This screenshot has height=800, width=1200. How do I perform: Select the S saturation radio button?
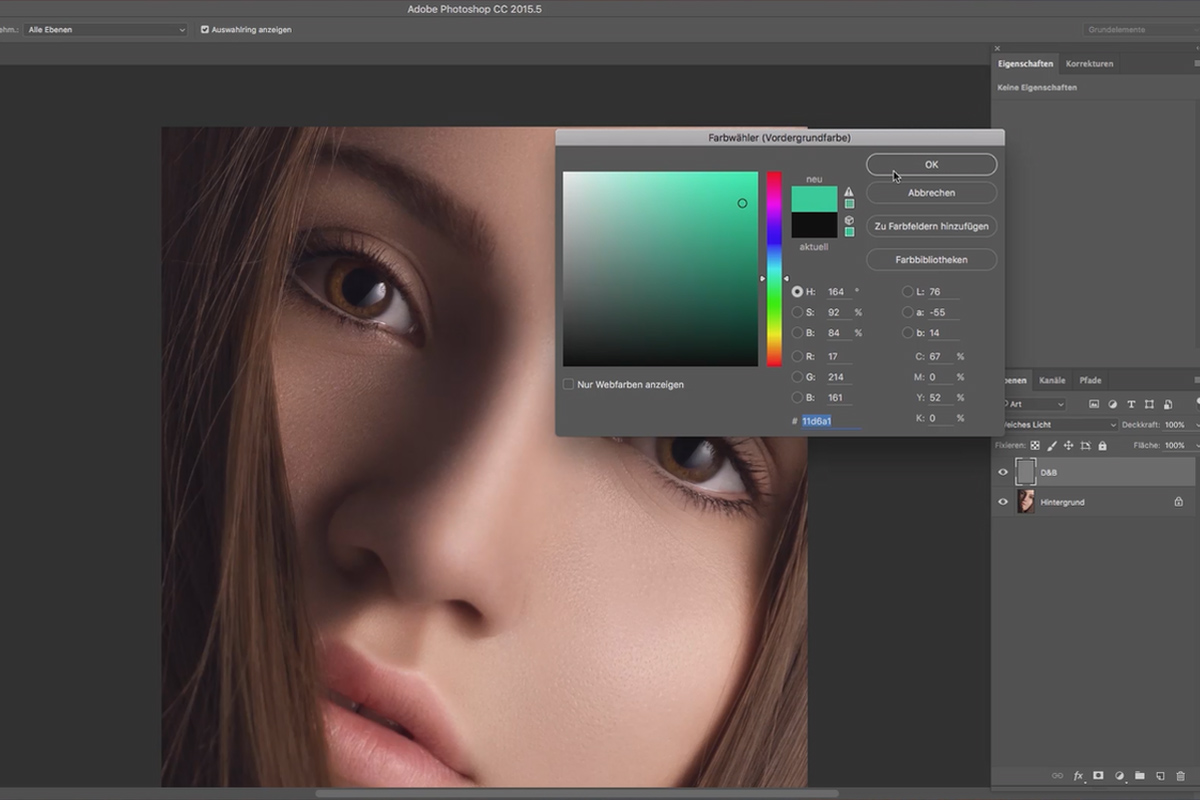click(x=797, y=313)
